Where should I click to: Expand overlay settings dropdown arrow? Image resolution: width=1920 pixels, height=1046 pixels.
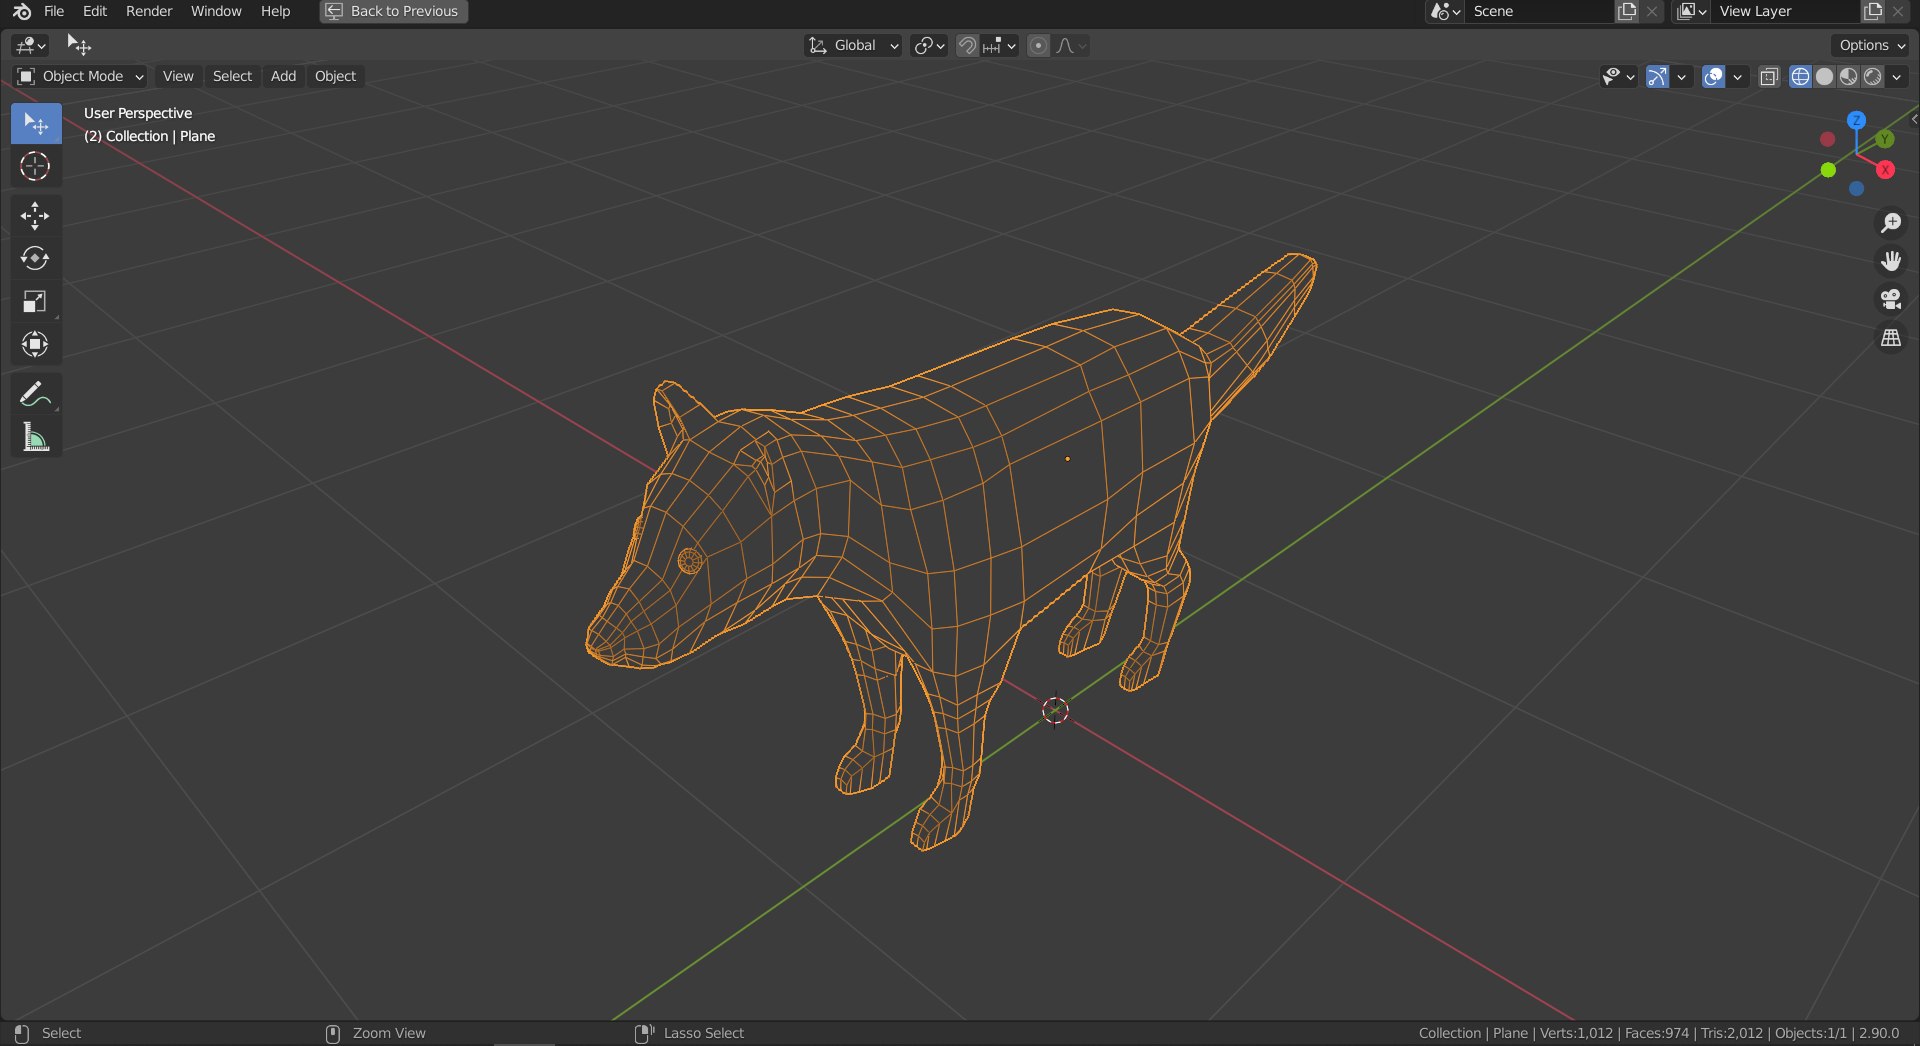[x=1737, y=76]
